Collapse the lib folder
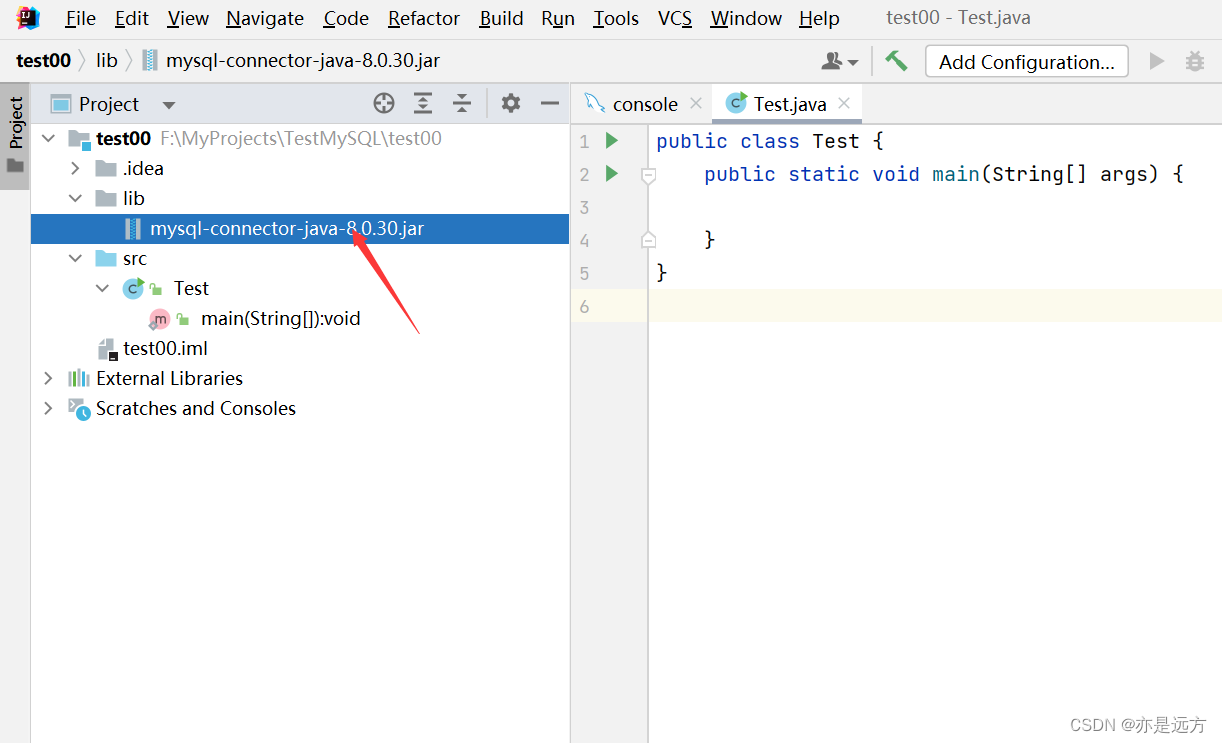Viewport: 1222px width, 743px height. pos(75,198)
